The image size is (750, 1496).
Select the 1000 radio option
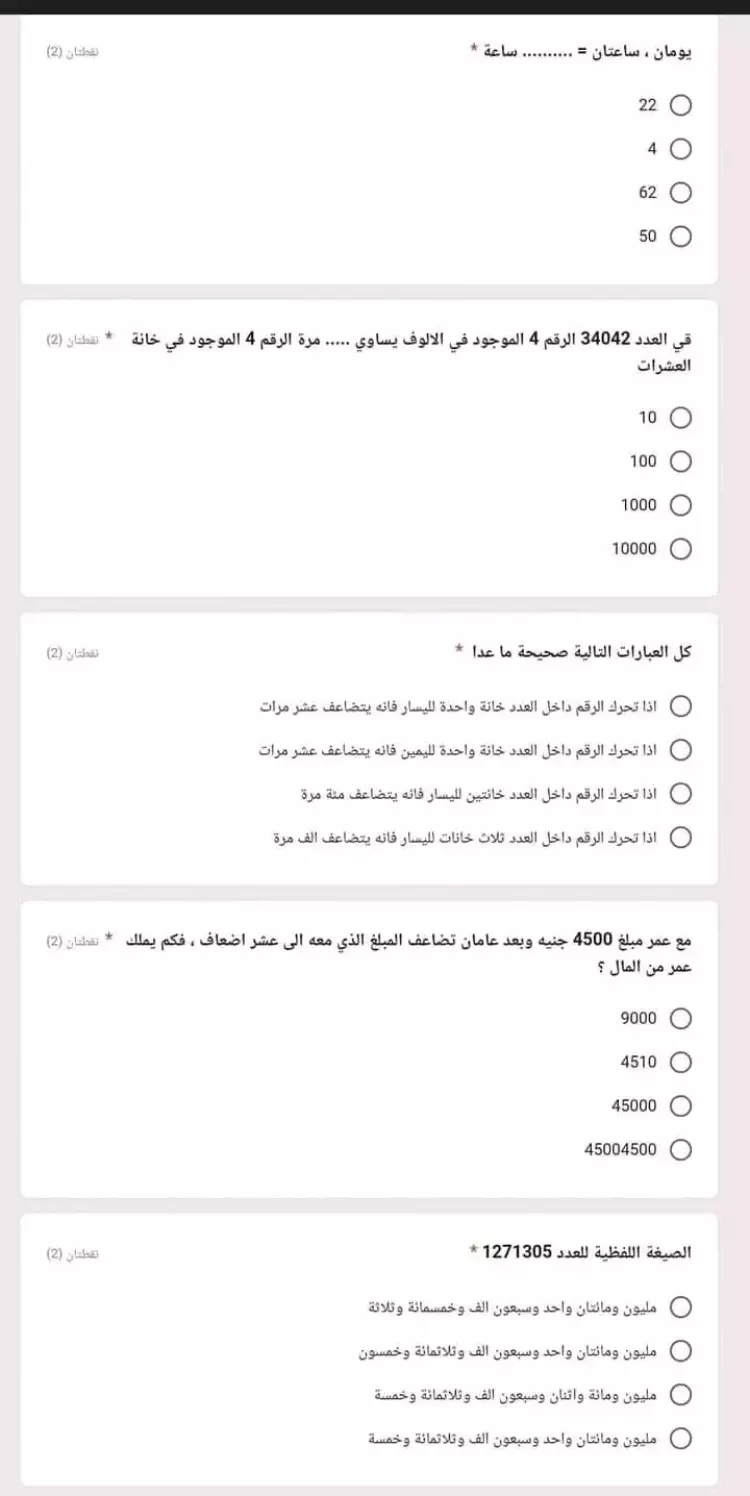pos(681,505)
